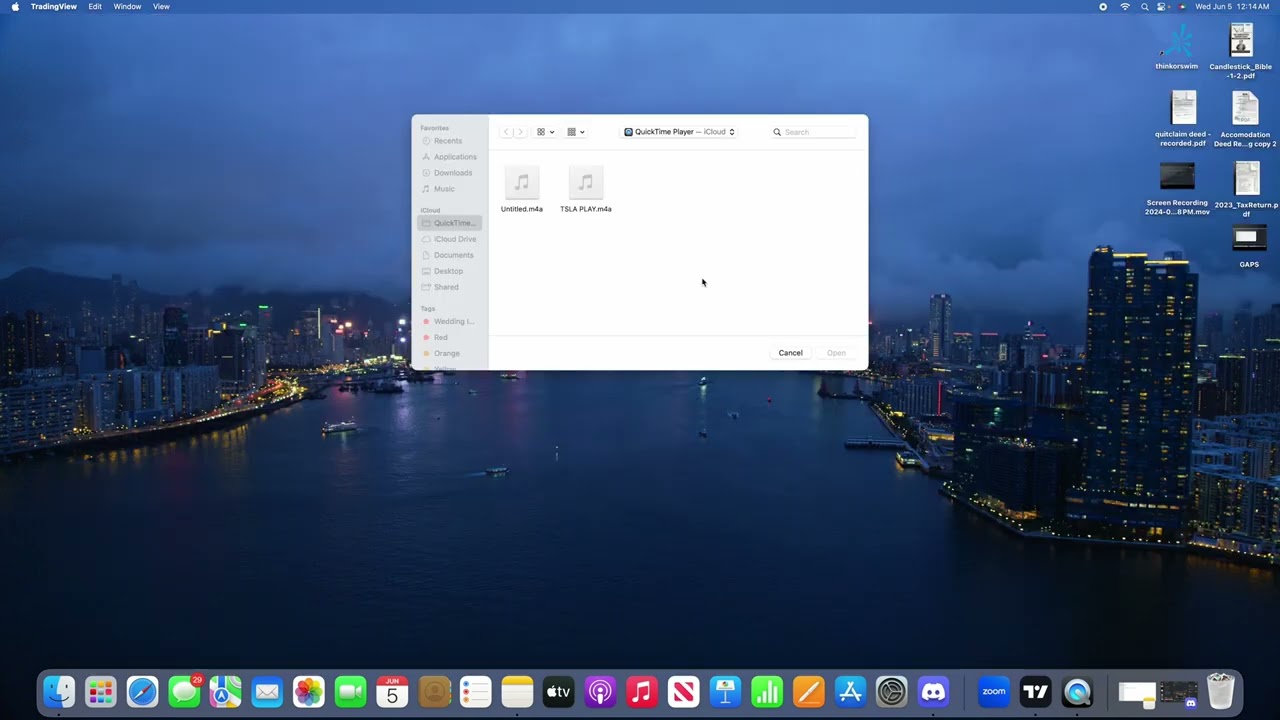Open FaceTime from the Dock

click(351, 691)
